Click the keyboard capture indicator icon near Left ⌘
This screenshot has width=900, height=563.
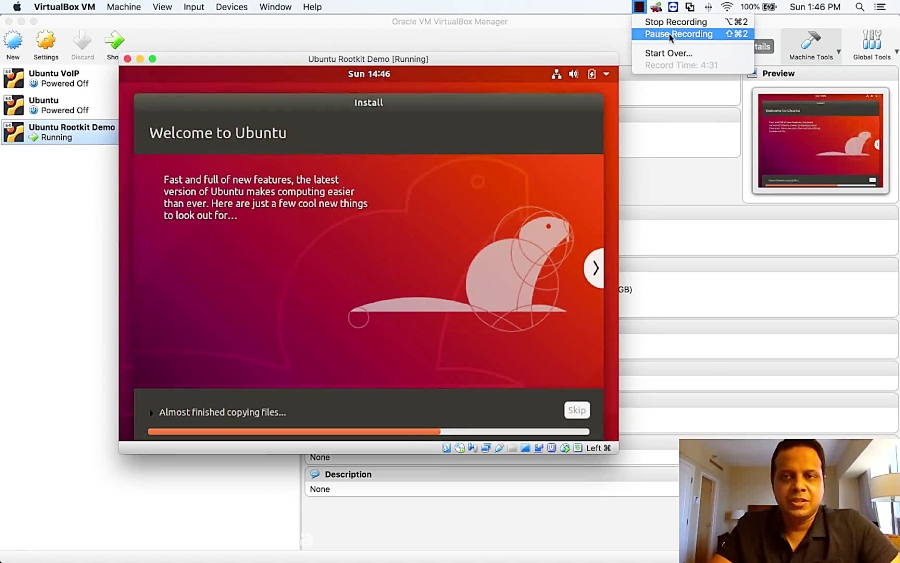point(578,448)
